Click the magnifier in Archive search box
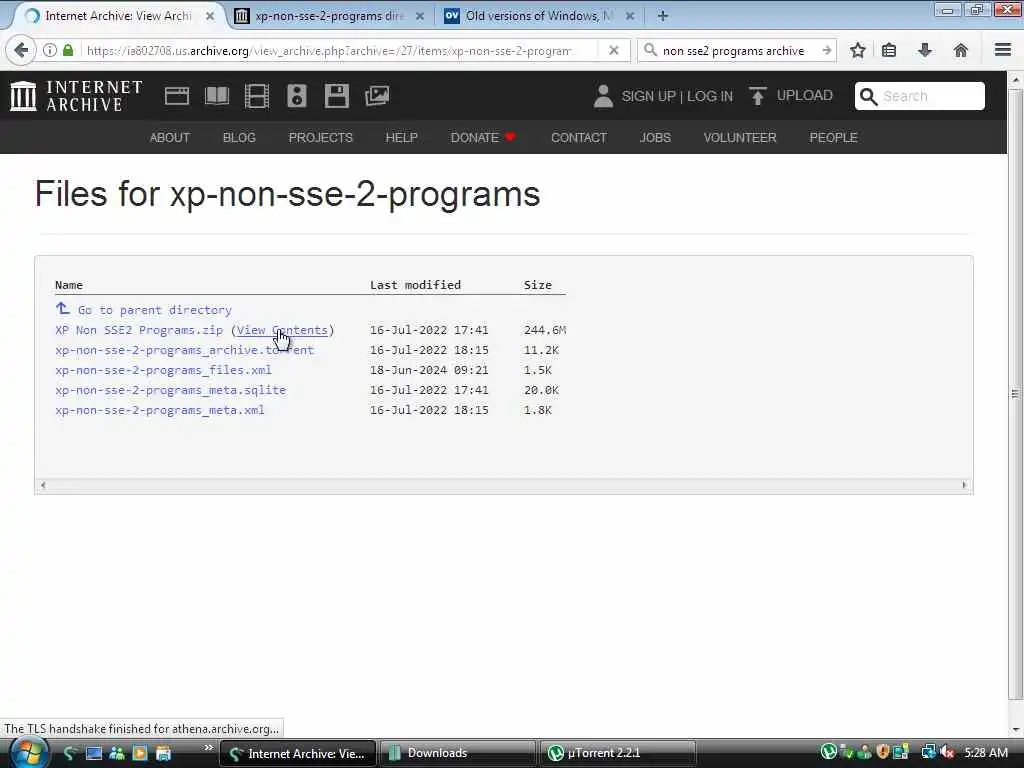This screenshot has width=1024, height=768. [x=868, y=97]
